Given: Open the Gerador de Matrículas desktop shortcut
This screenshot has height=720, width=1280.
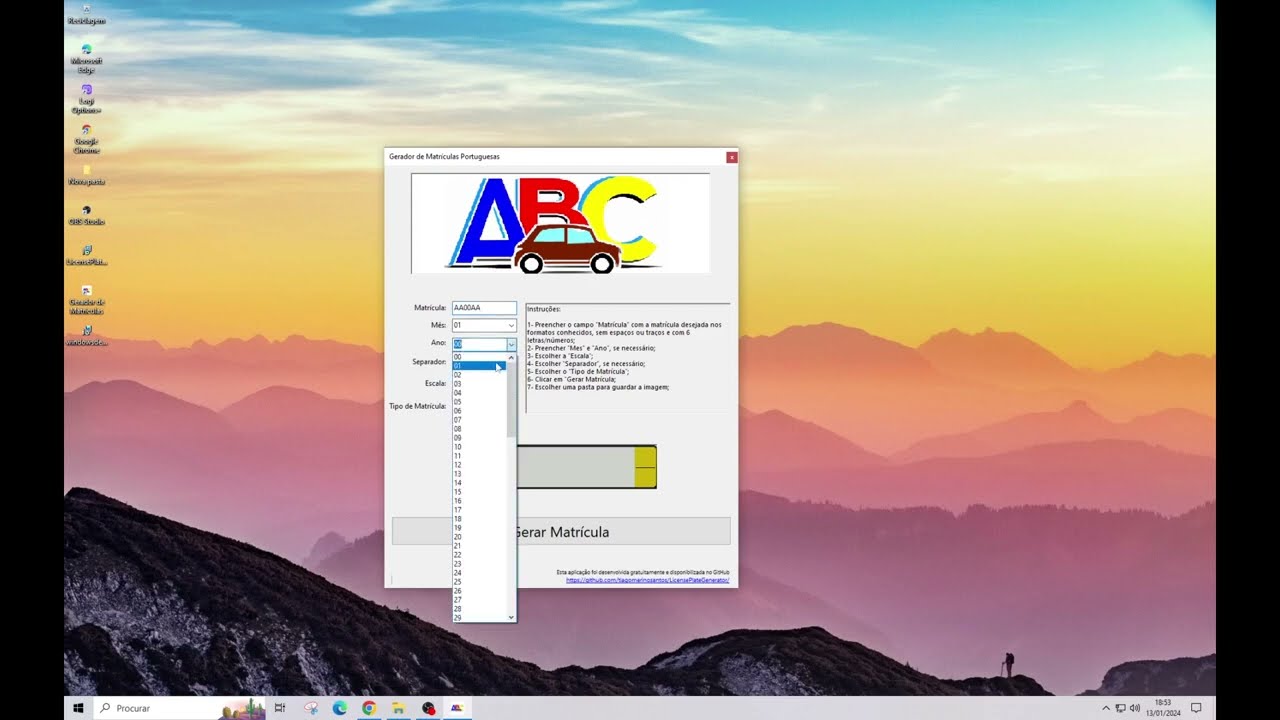Looking at the screenshot, I should click(87, 299).
